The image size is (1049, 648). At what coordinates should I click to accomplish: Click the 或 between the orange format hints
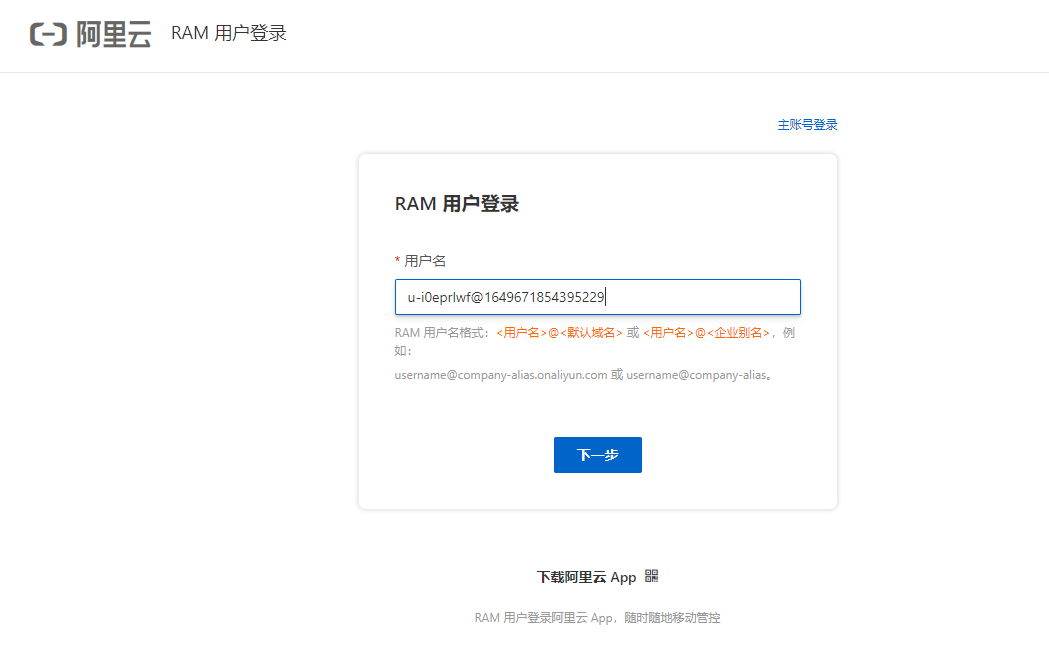click(x=633, y=333)
